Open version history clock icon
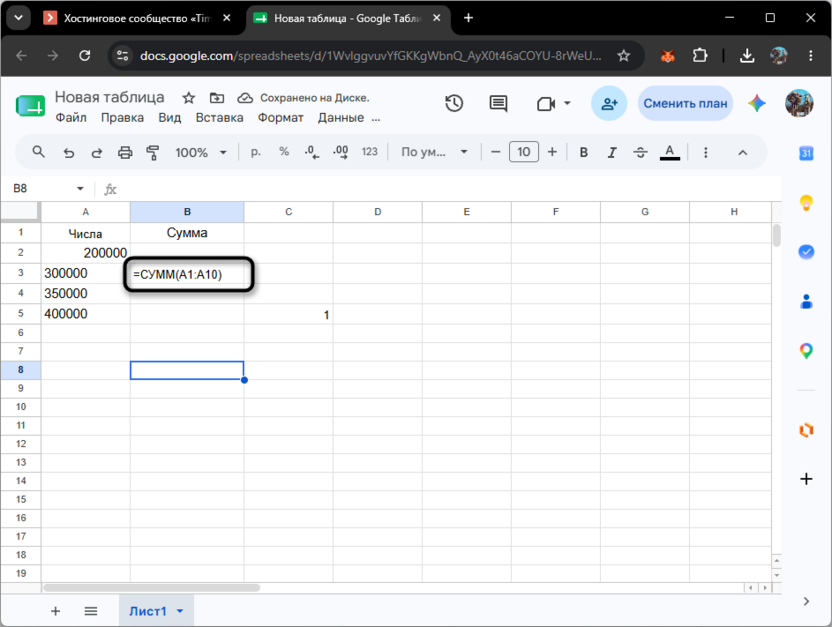 click(x=454, y=103)
